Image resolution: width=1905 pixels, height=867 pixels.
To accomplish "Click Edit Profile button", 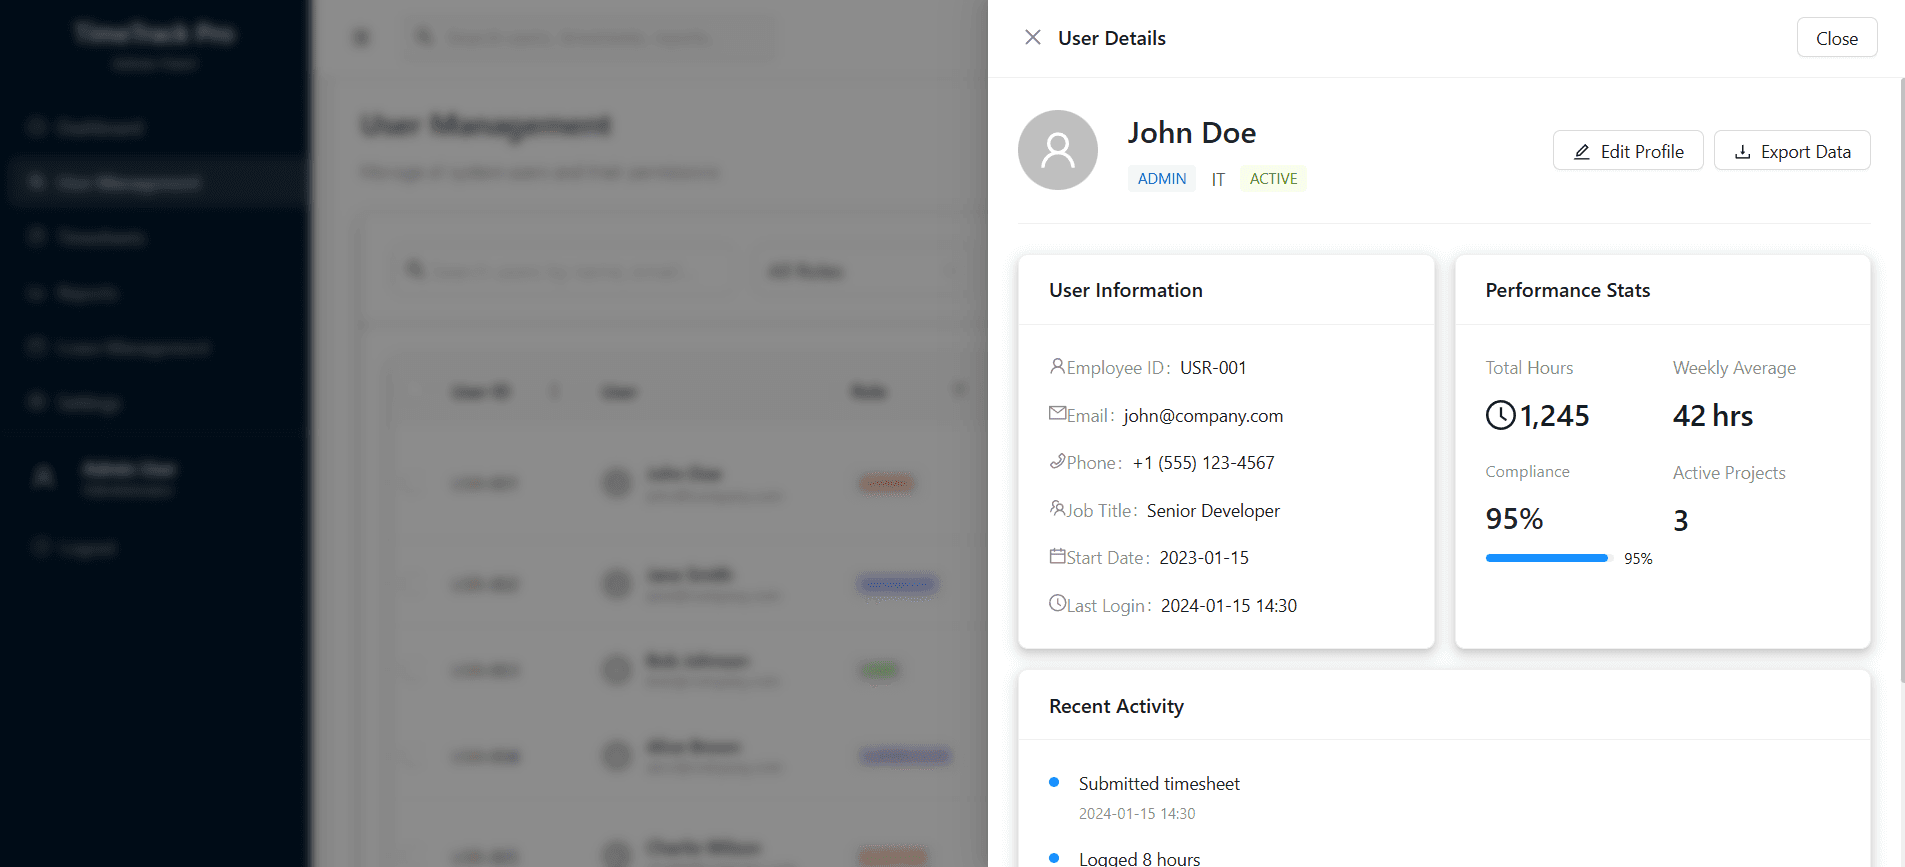I will 1627,151.
